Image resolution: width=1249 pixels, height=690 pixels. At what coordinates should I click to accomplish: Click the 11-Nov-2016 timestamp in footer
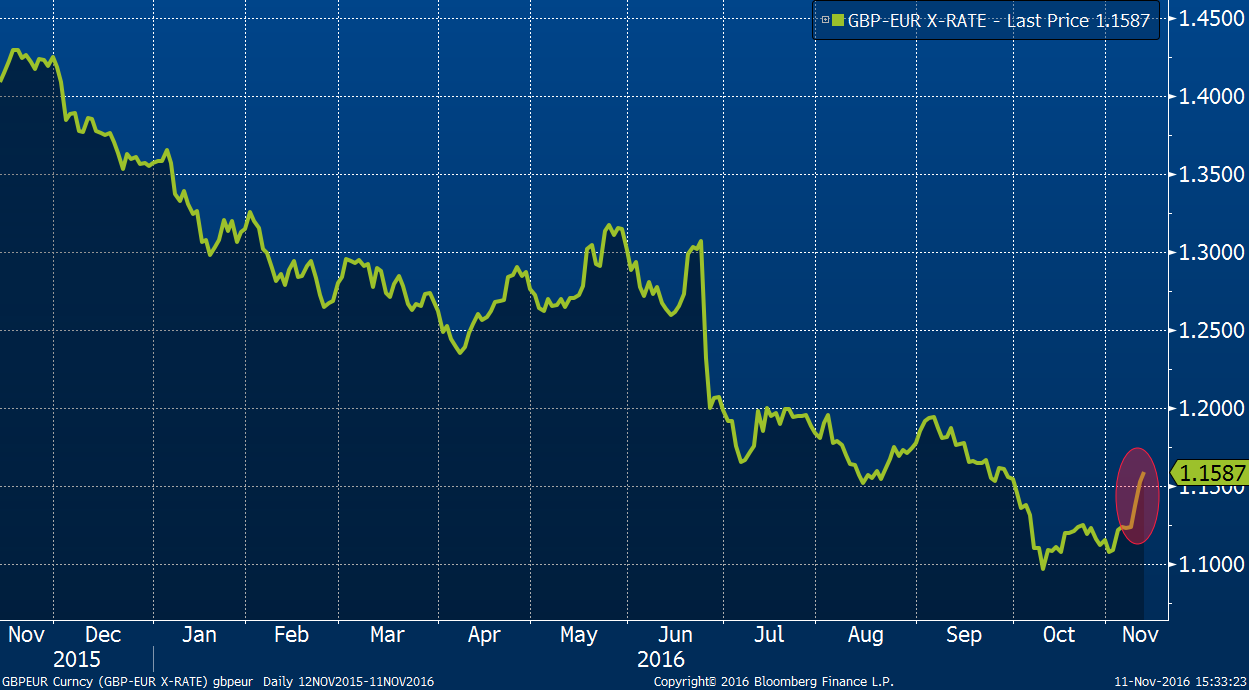[x=1179, y=681]
